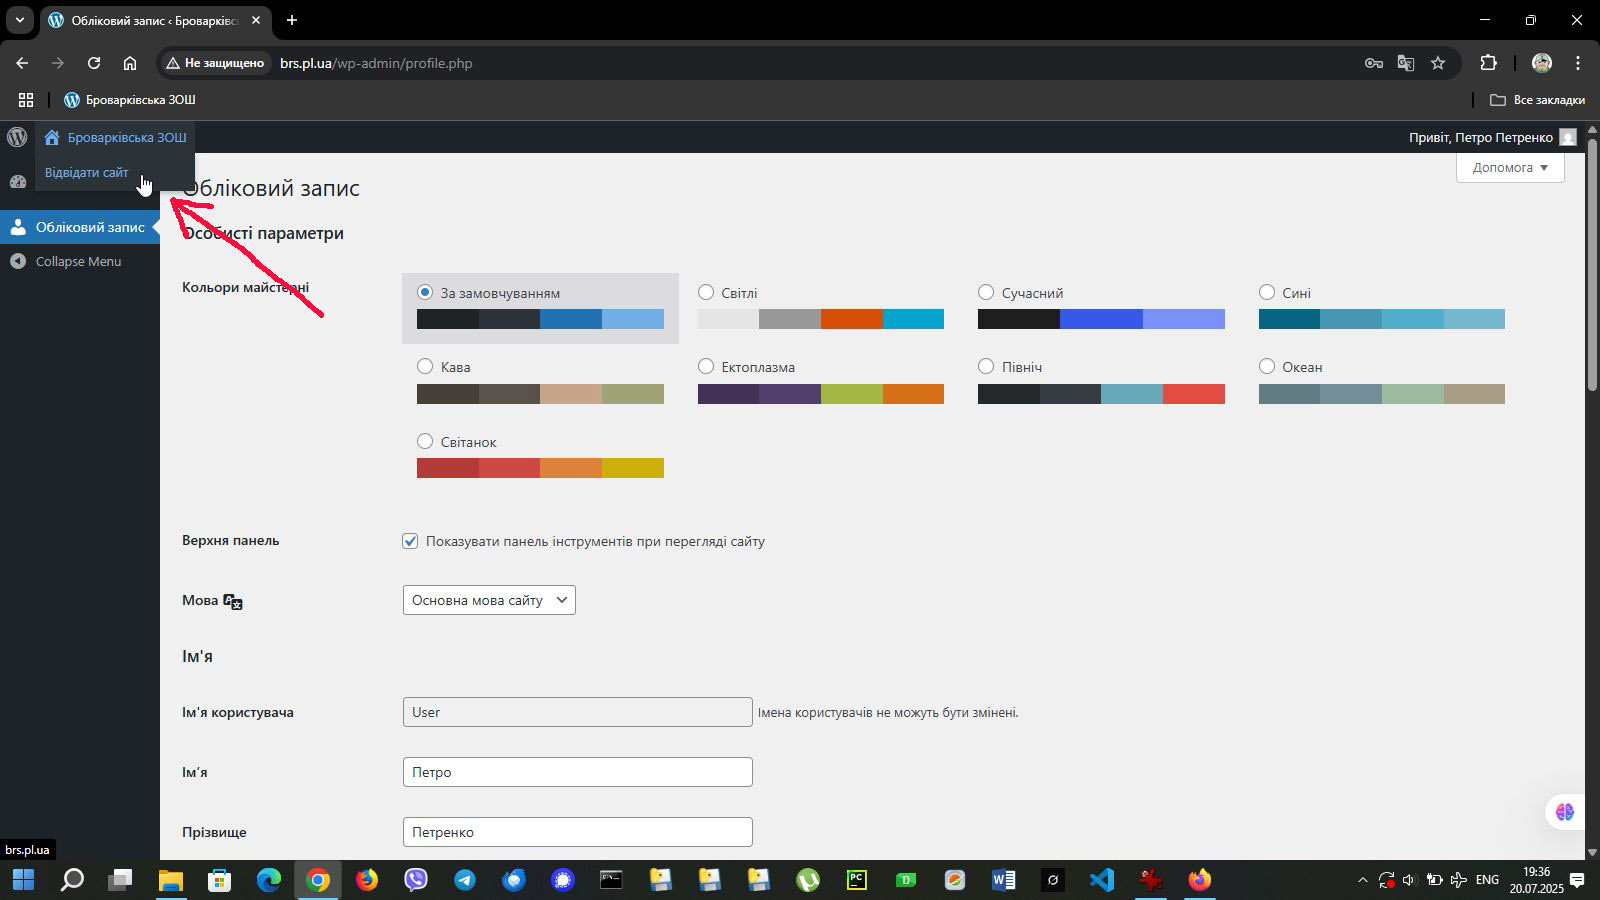
Task: Expand the Допомога help dropdown
Action: point(1509,167)
